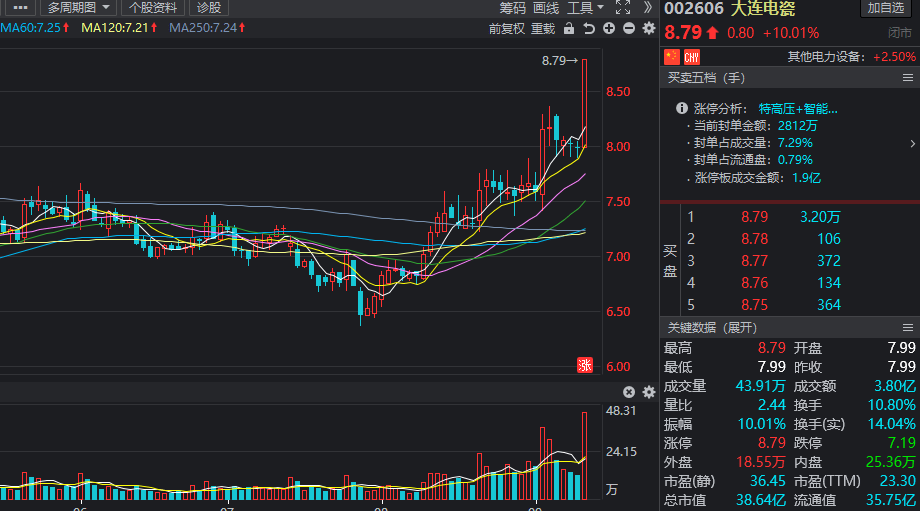Click the undo arrow icon above chart
Screen dimensions: 920x511
click(x=589, y=28)
